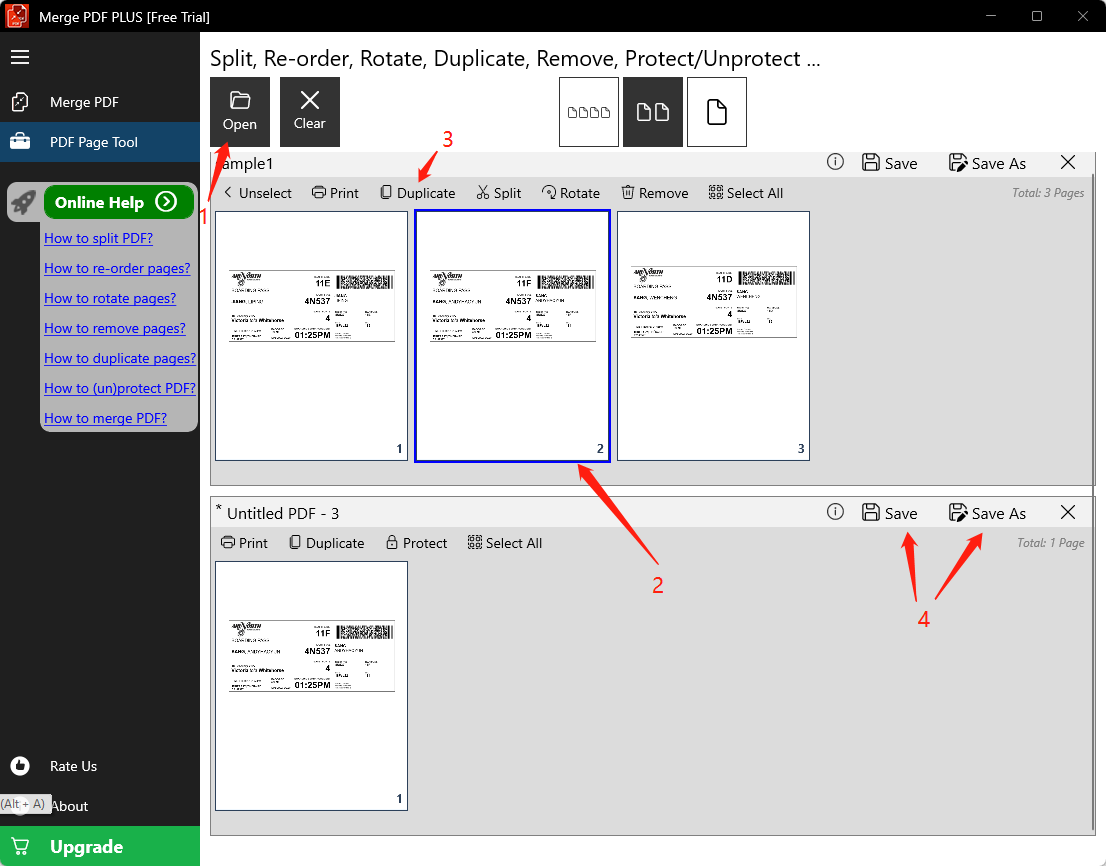Select Merge PDF in the sidebar
This screenshot has height=866, width=1106.
coord(99,102)
